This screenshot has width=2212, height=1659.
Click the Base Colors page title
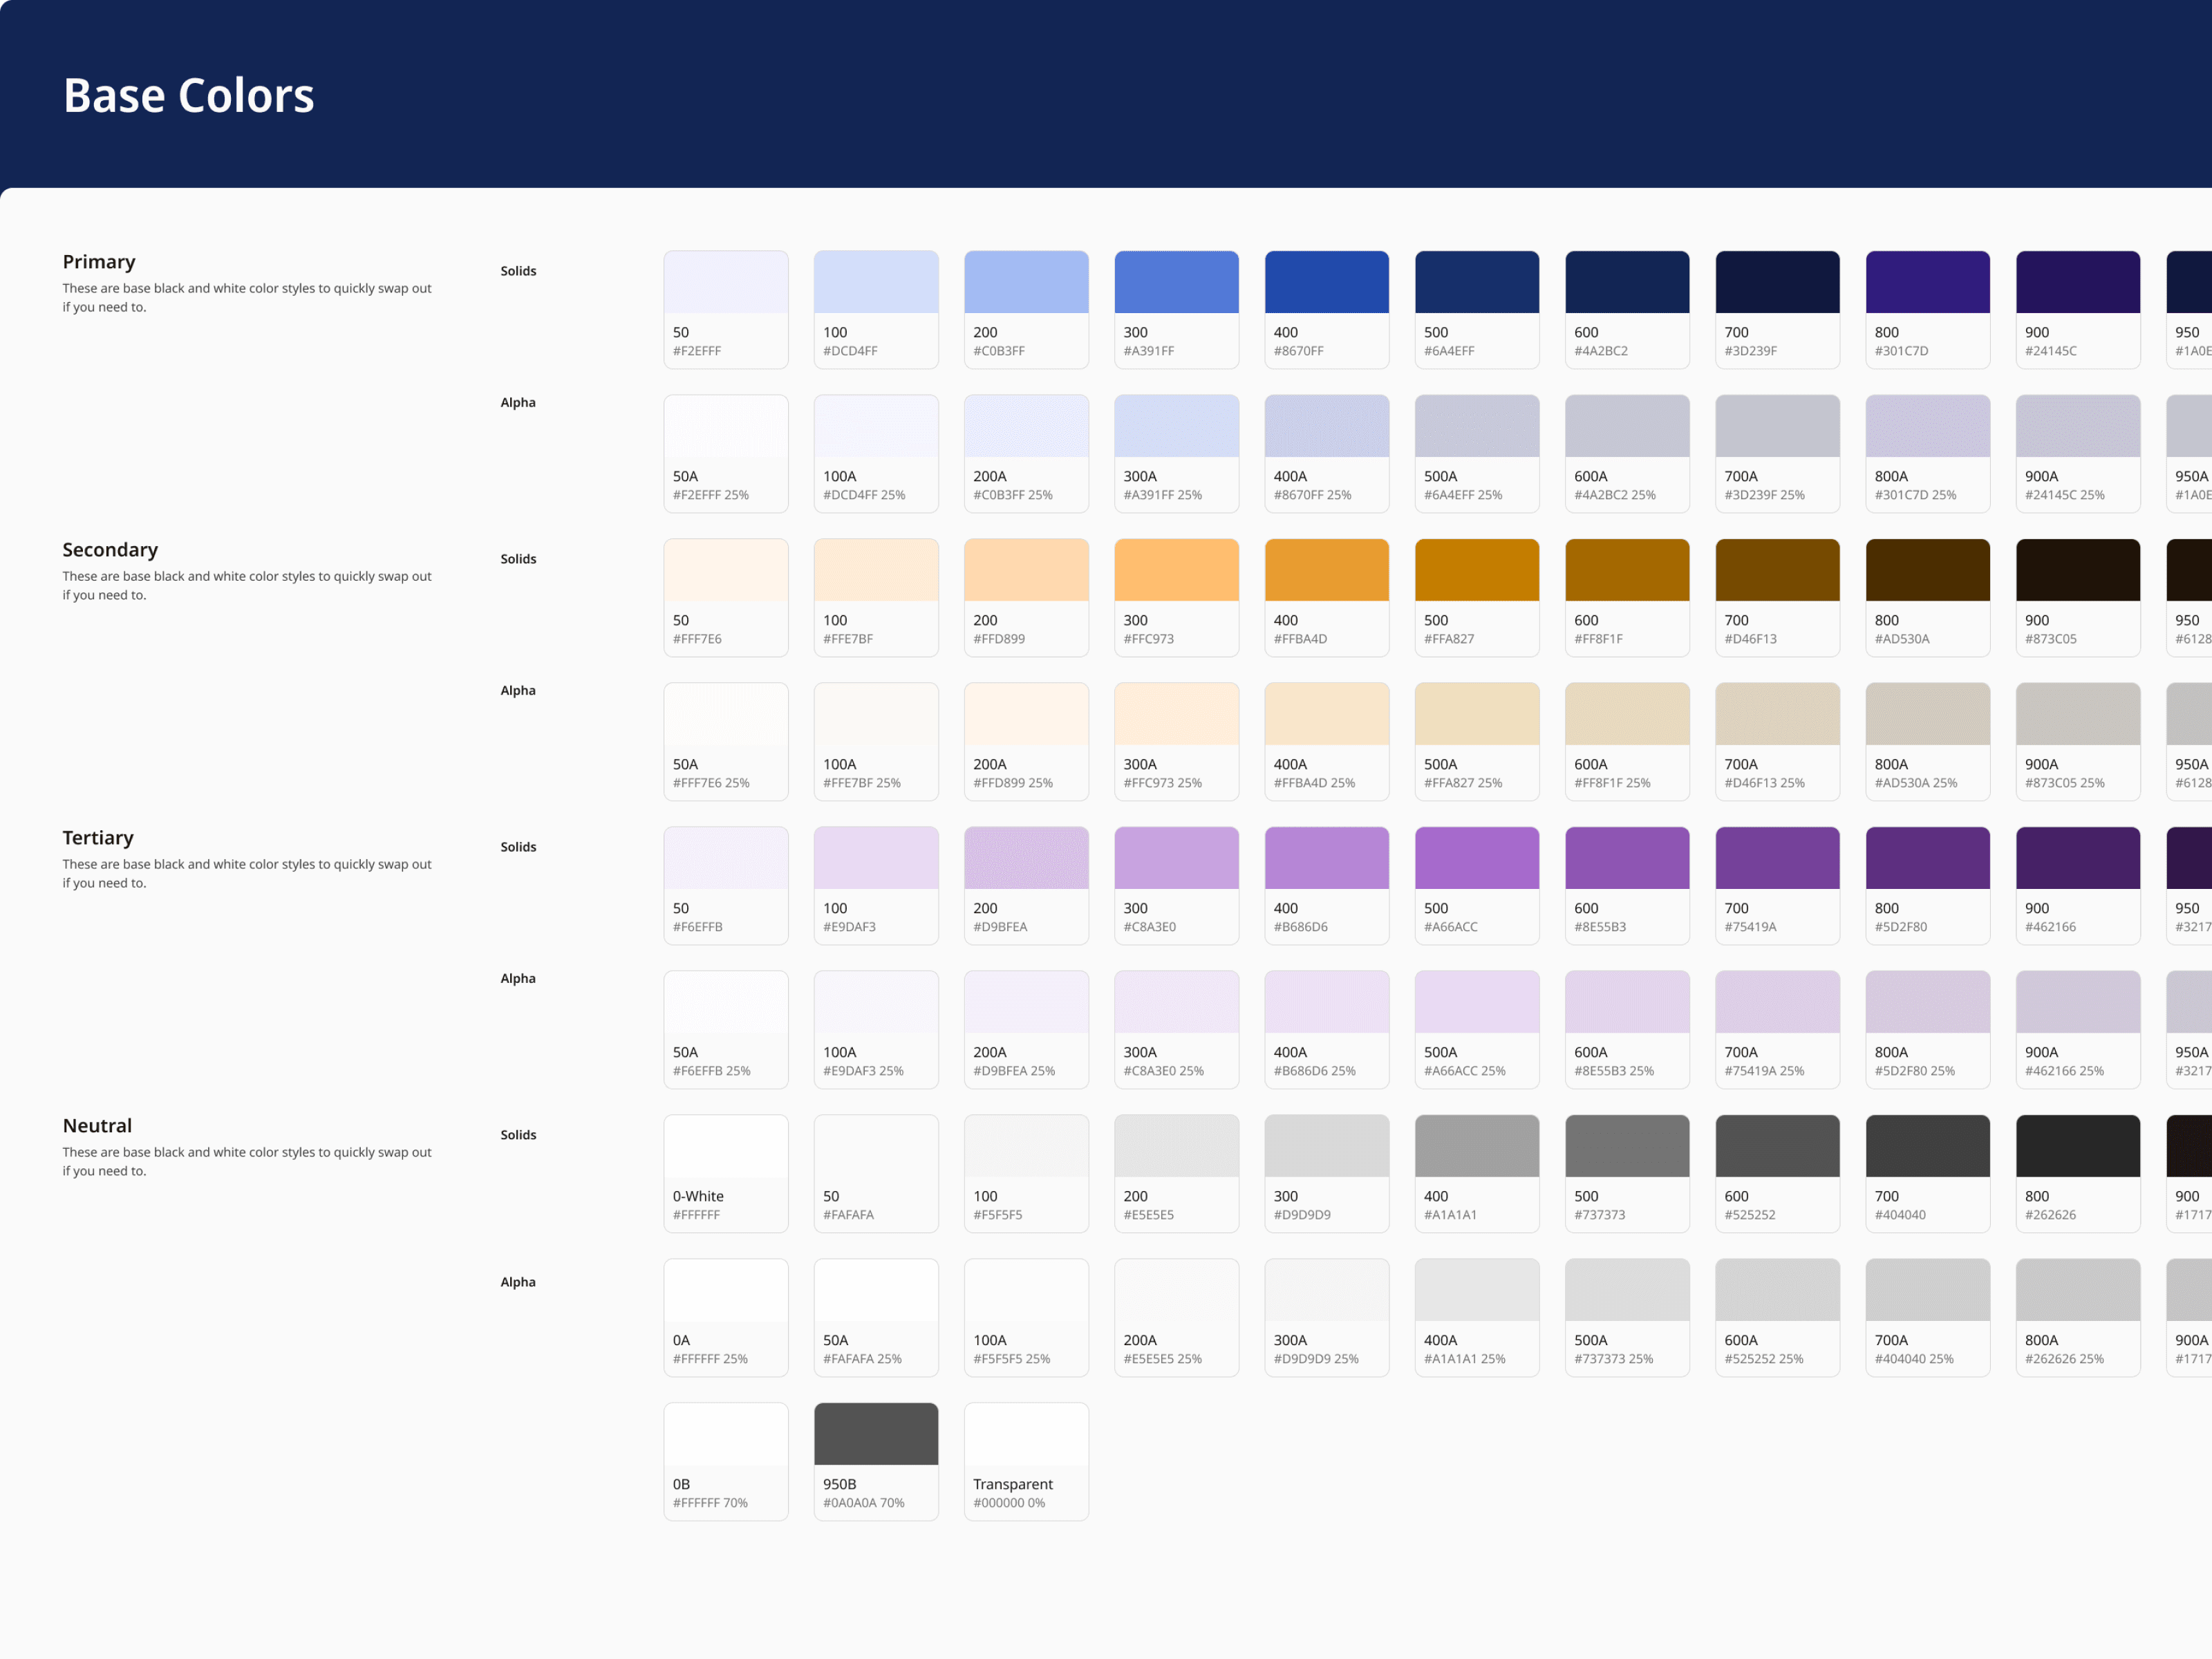pyautogui.click(x=189, y=96)
